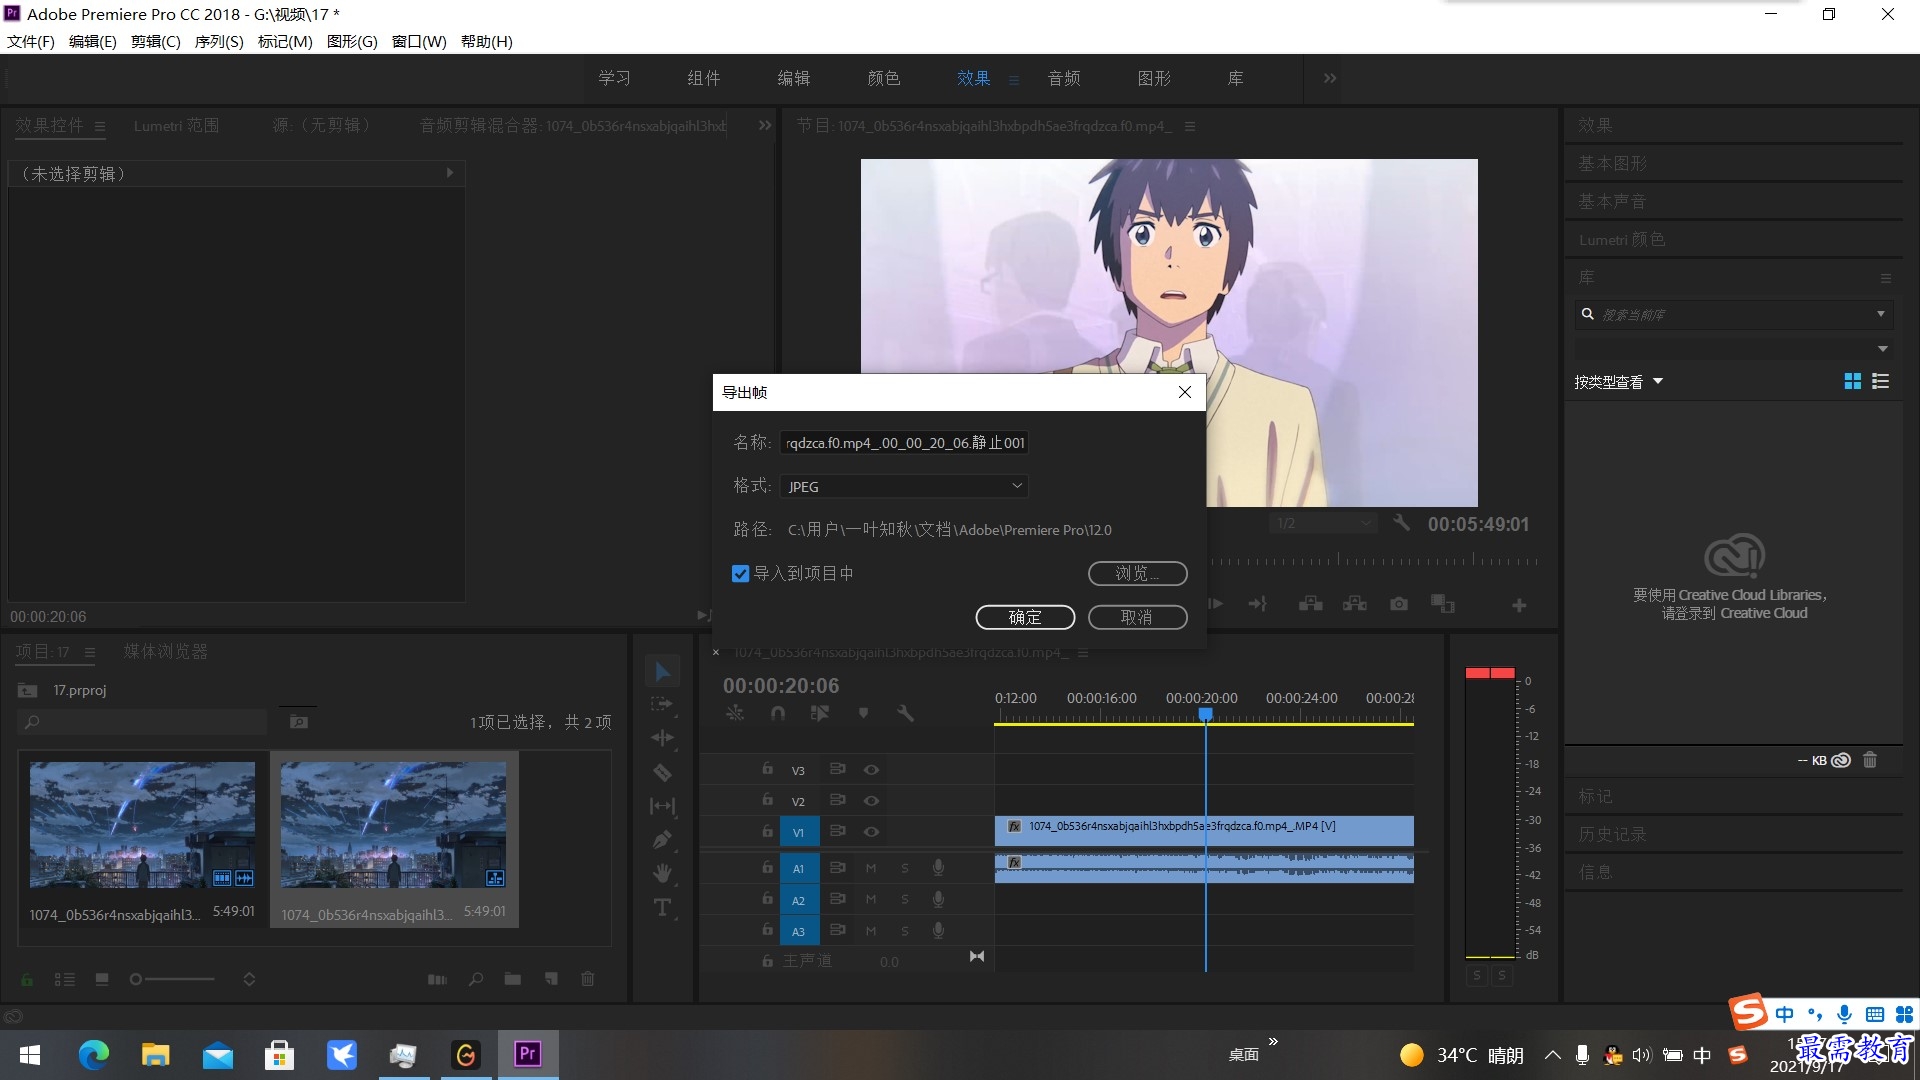1920x1080 pixels.
Task: Toggle Snap magnet icon in timeline
Action: (x=778, y=713)
